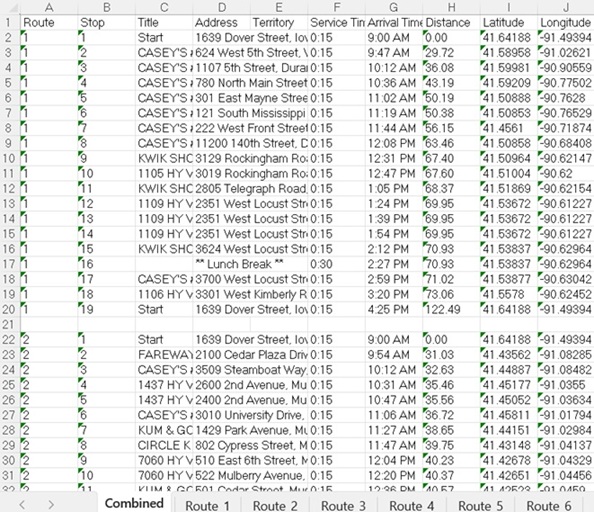
Task: Select the Combined sheet tab
Action: click(134, 503)
